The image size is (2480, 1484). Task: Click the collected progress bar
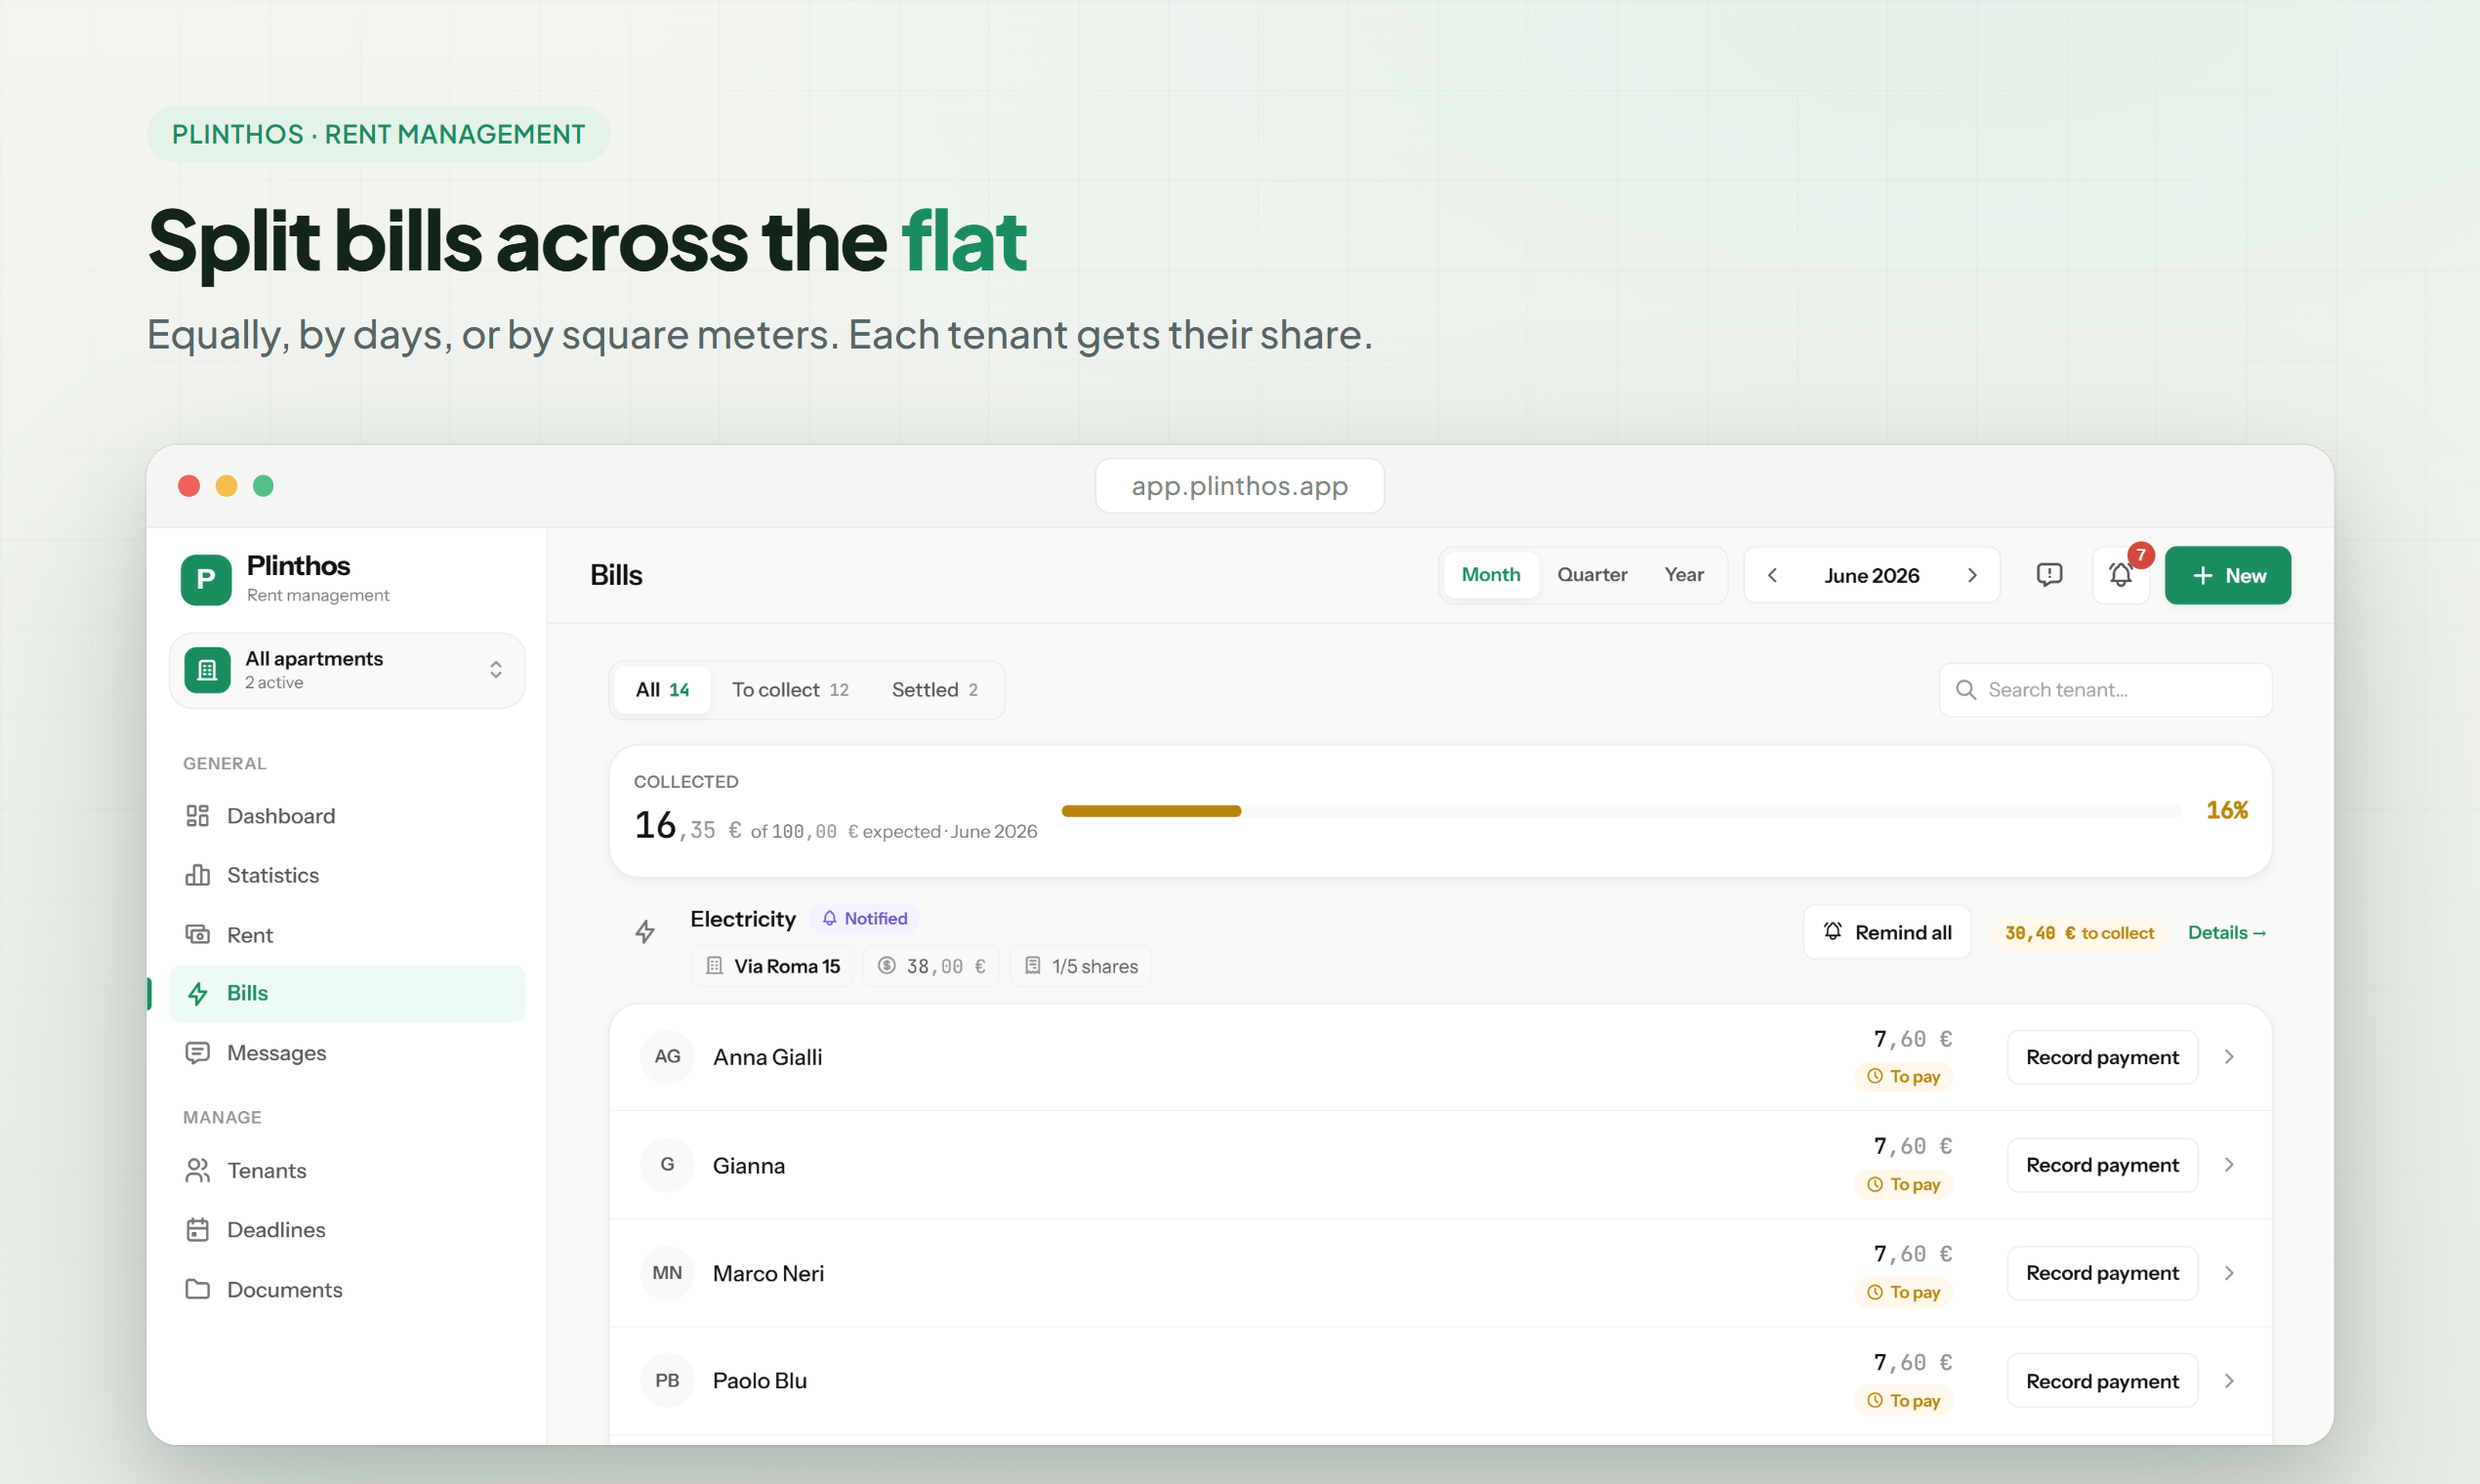click(x=1621, y=811)
